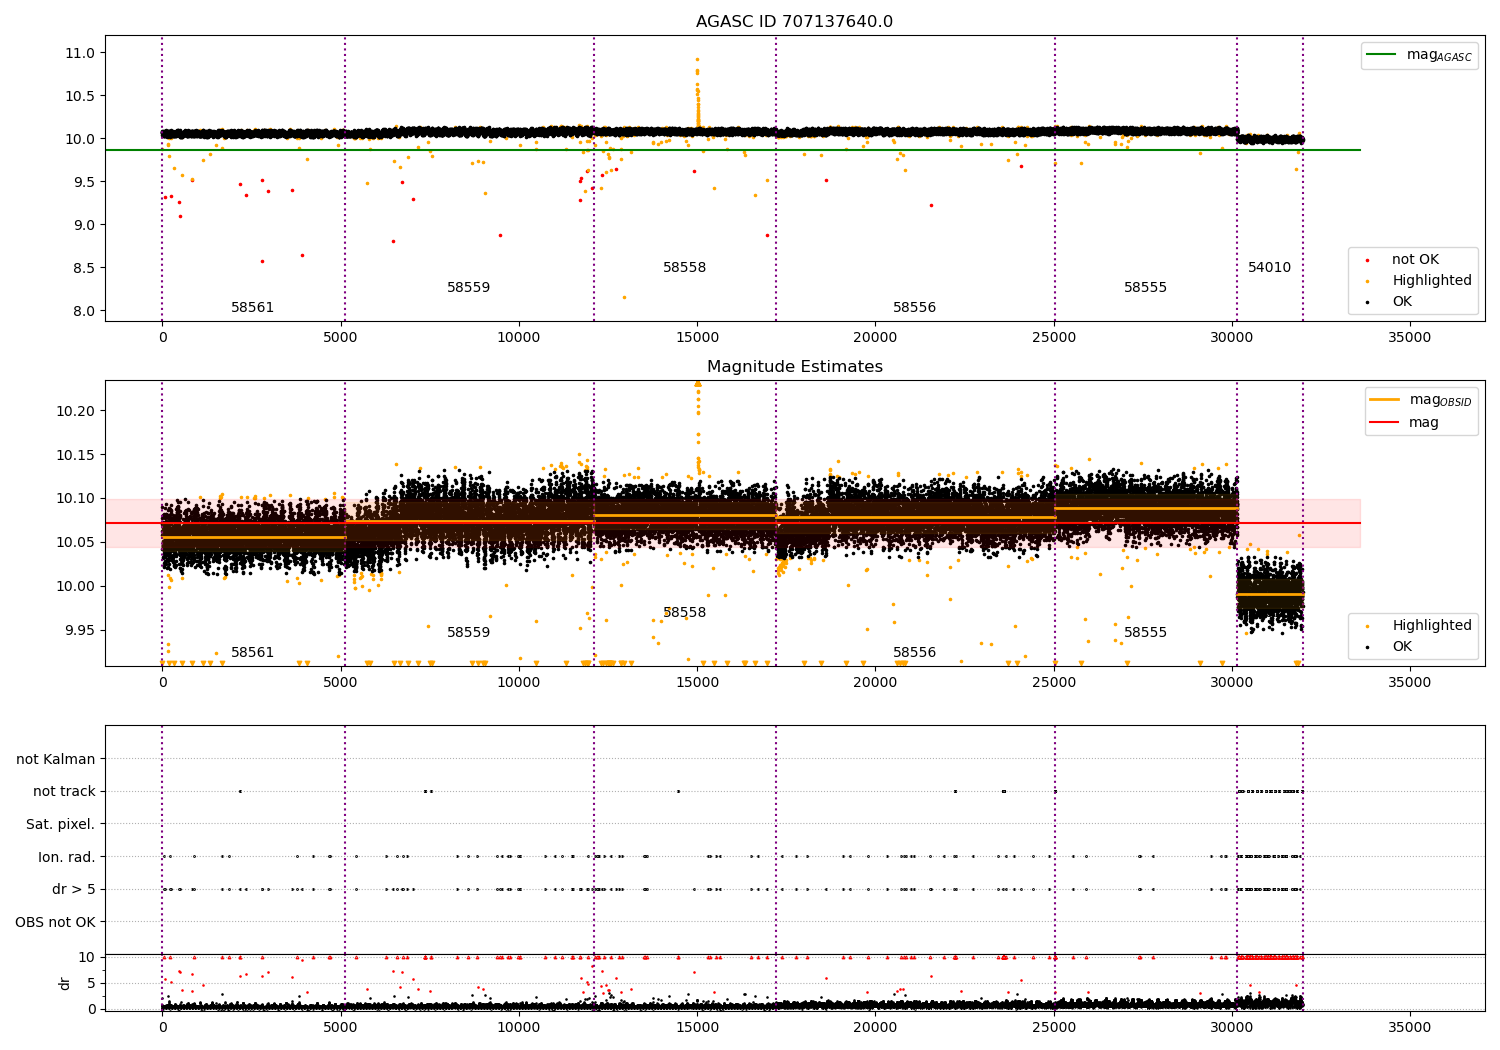The width and height of the screenshot is (1500, 1050).
Task: Click the 30000 x-tick under bottom plot
Action: click(x=1232, y=1027)
